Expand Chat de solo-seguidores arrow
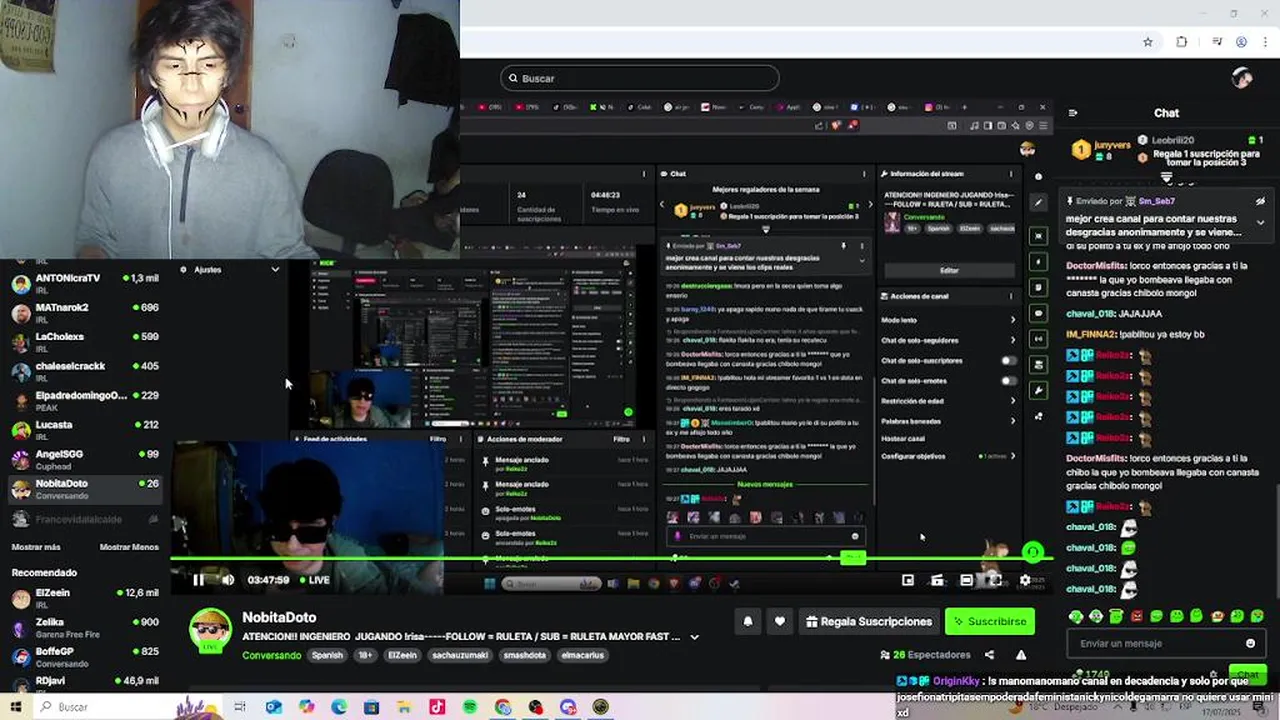The image size is (1280, 720). coord(1012,340)
